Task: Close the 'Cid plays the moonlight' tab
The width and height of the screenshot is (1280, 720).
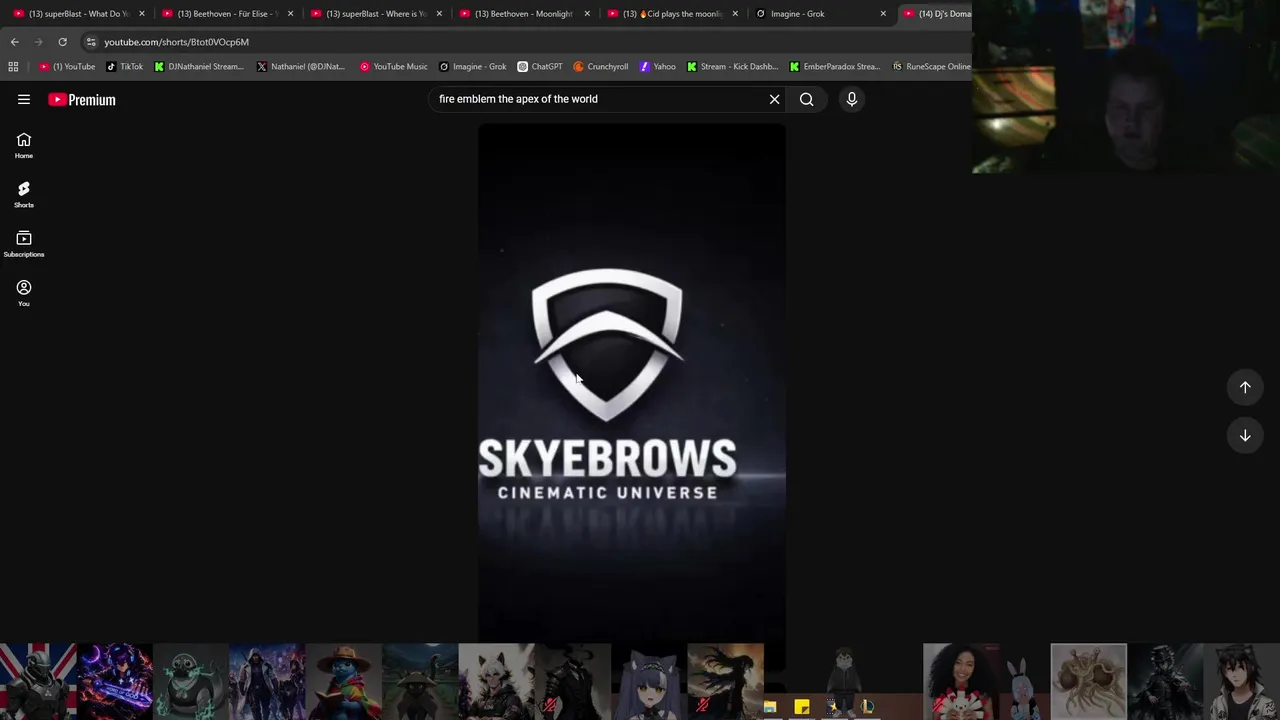Action: click(735, 14)
